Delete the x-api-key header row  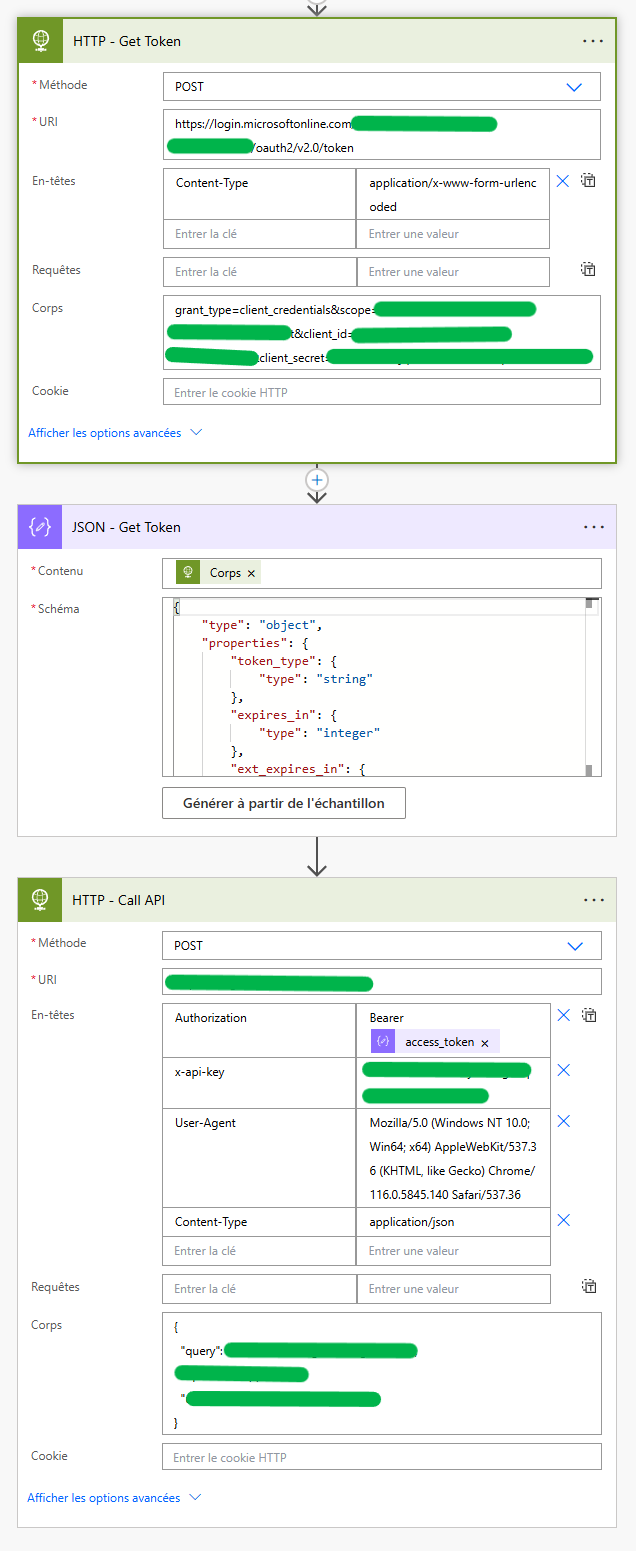point(562,1068)
